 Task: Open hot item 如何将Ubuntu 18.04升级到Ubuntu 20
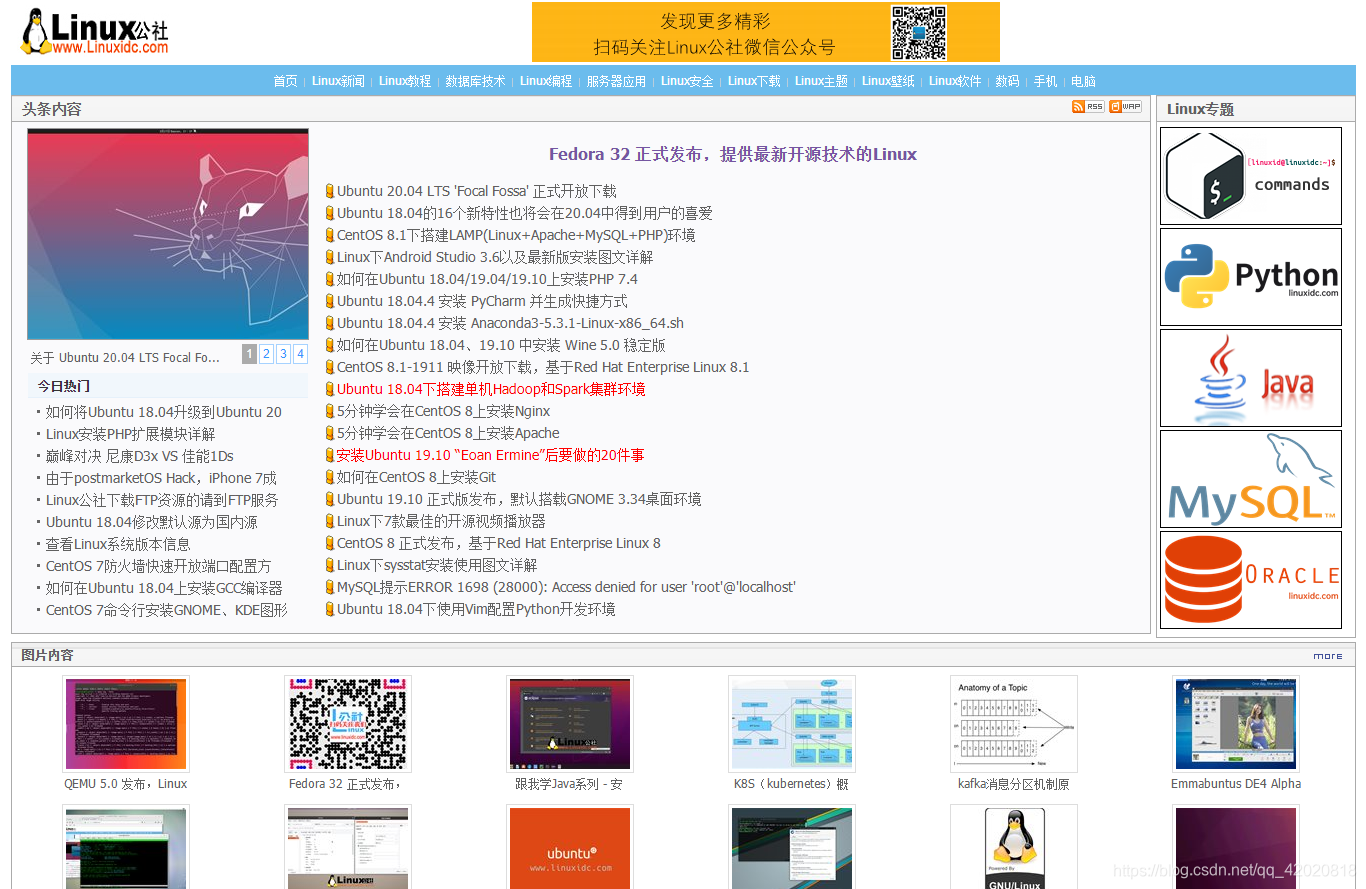(164, 412)
